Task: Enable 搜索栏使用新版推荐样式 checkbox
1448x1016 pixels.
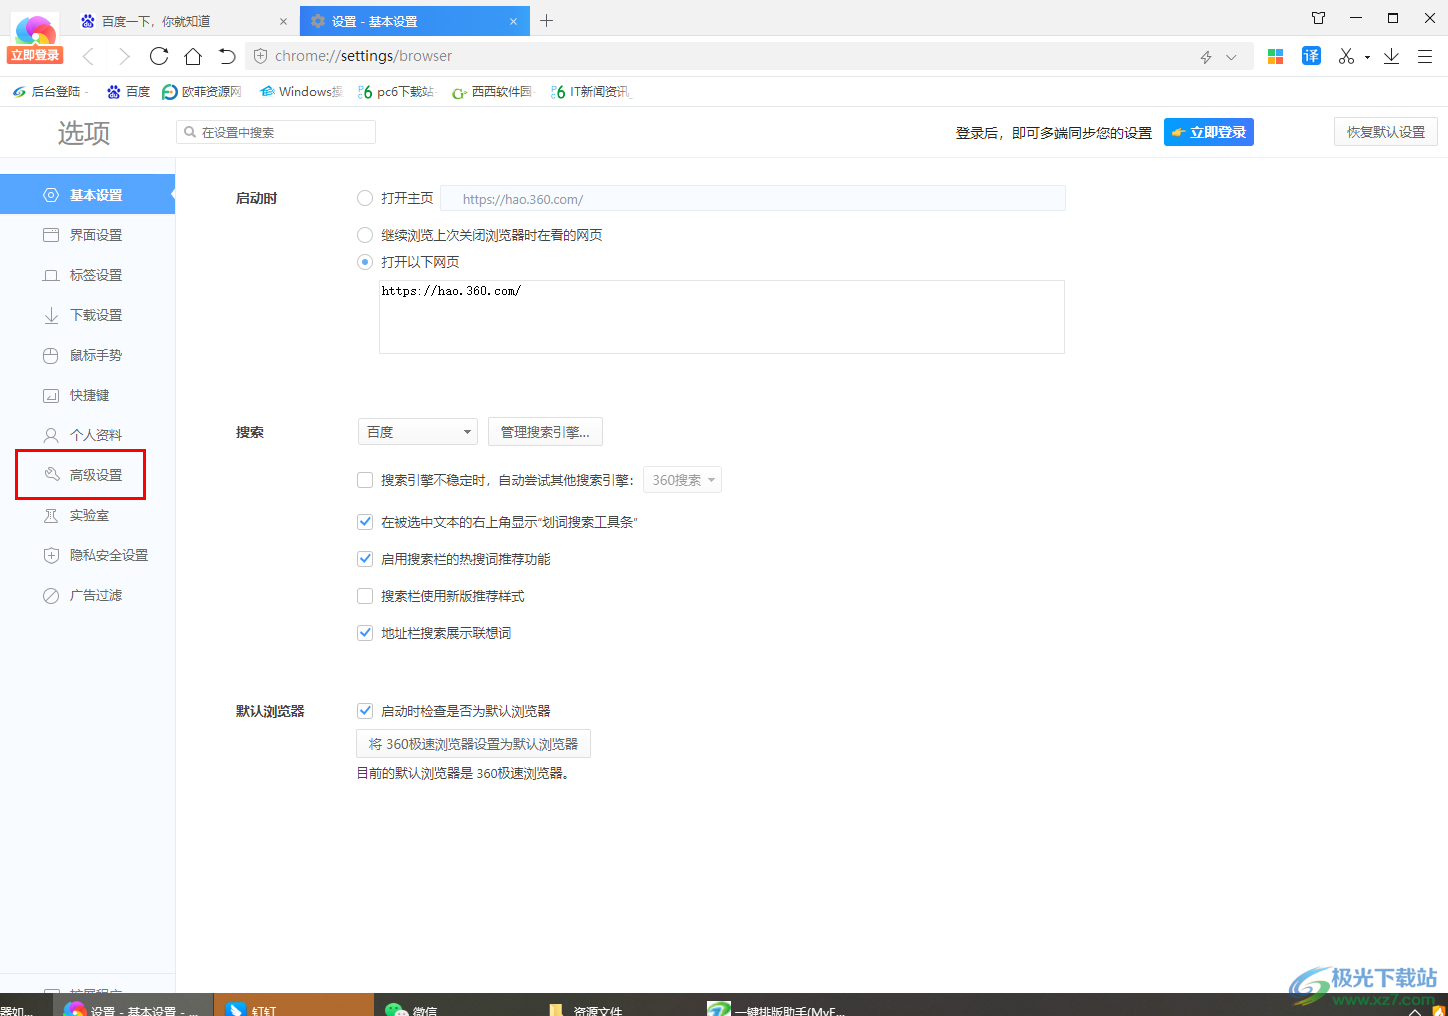Action: [365, 596]
